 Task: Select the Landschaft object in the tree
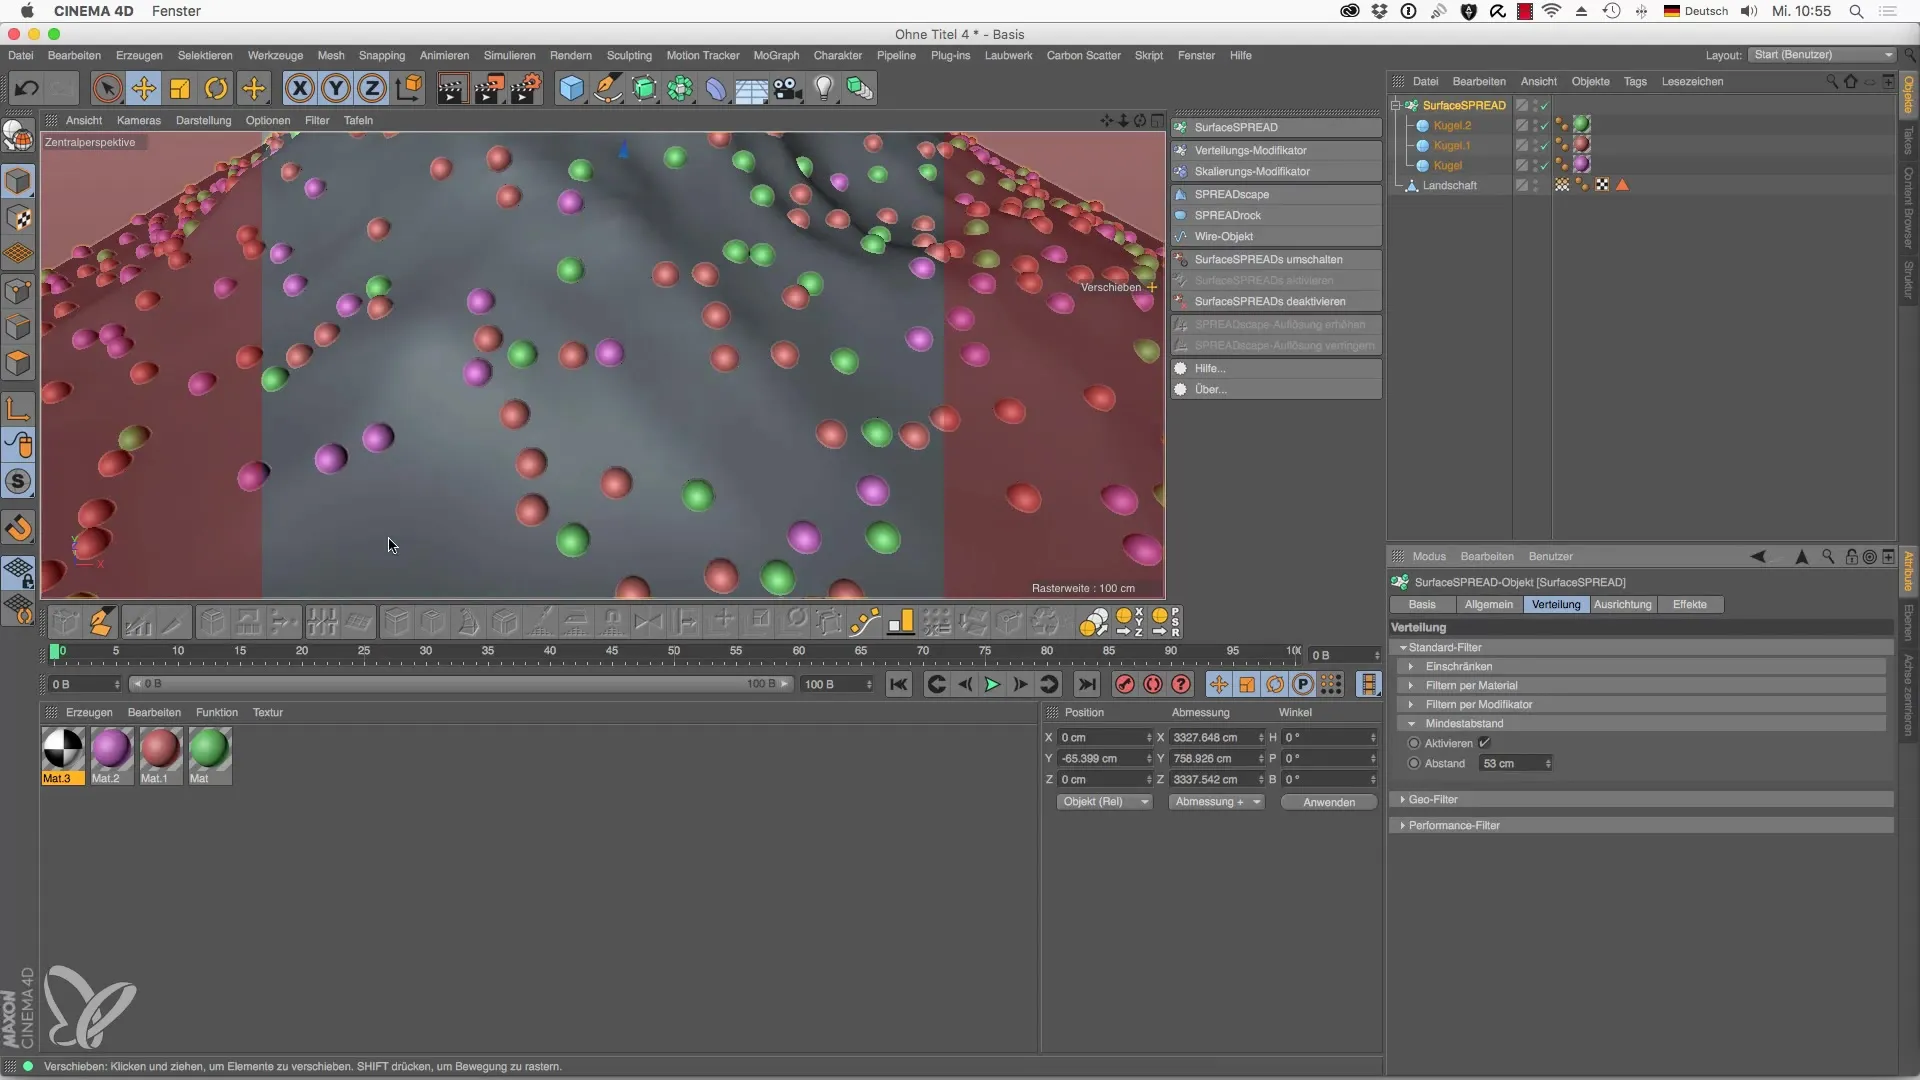click(1449, 185)
